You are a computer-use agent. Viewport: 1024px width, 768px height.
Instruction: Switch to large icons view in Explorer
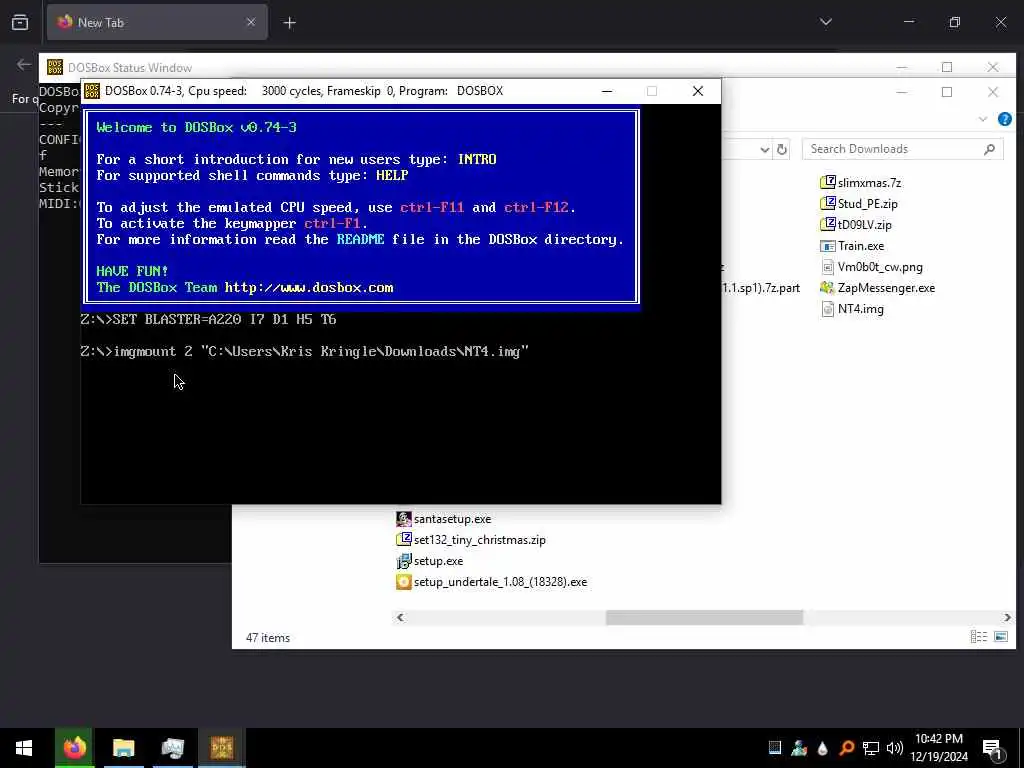pyautogui.click(x=1000, y=637)
